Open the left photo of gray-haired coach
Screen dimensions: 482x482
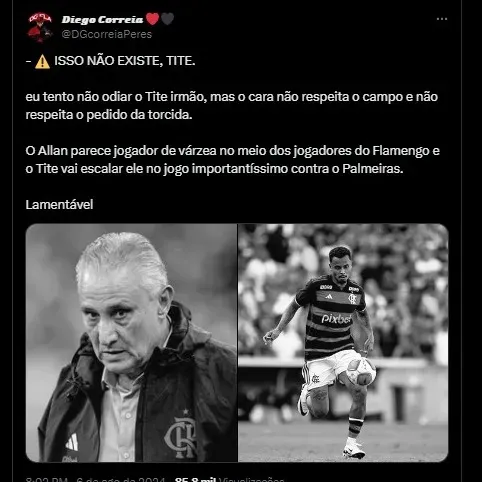click(131, 343)
